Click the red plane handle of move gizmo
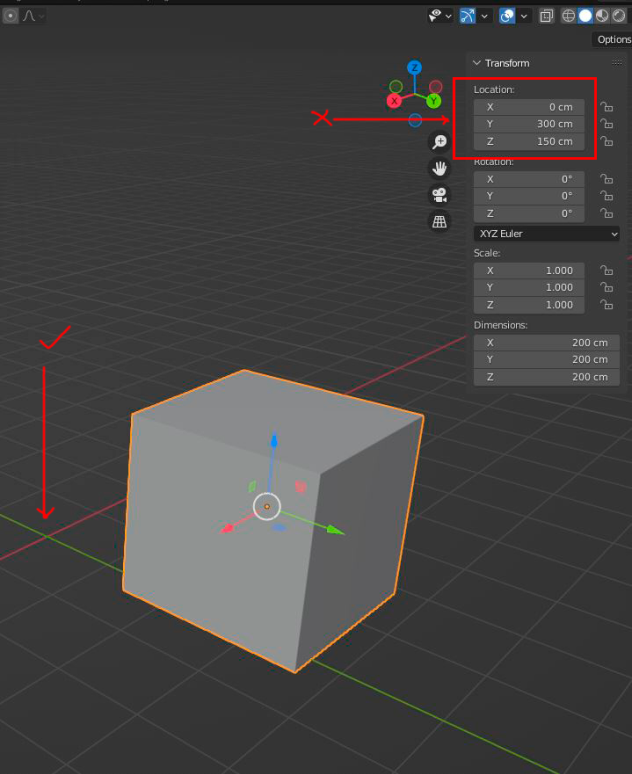Screen dimensions: 632x774 pos(300,487)
